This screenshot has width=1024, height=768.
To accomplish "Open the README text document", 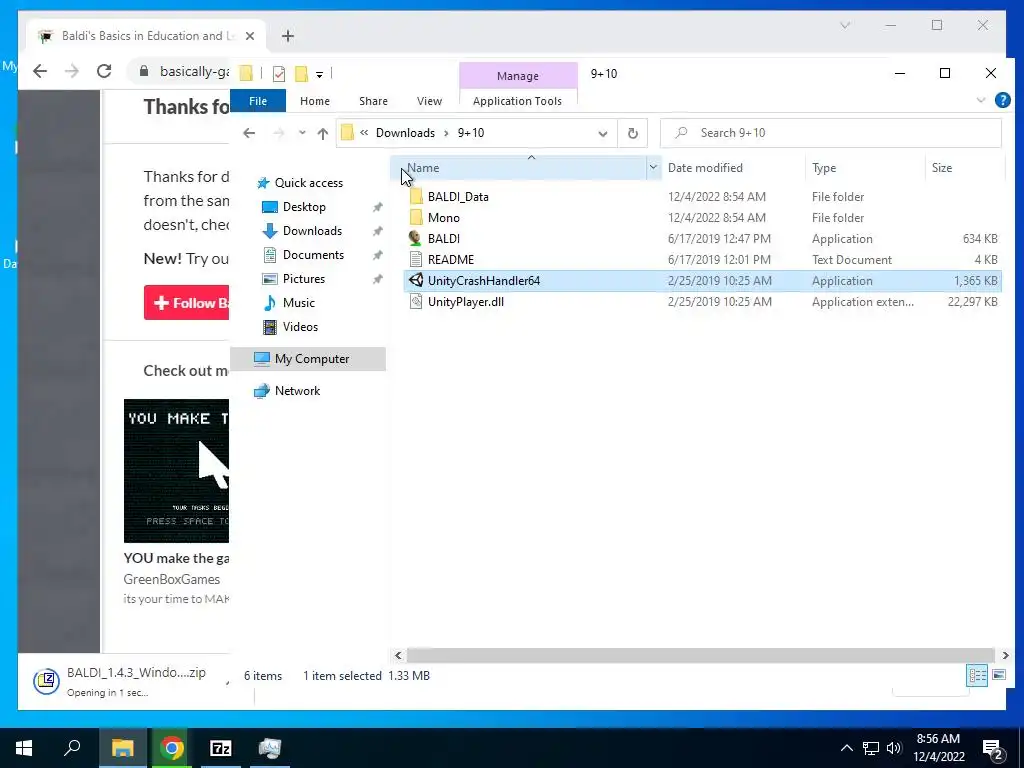I will [451, 259].
